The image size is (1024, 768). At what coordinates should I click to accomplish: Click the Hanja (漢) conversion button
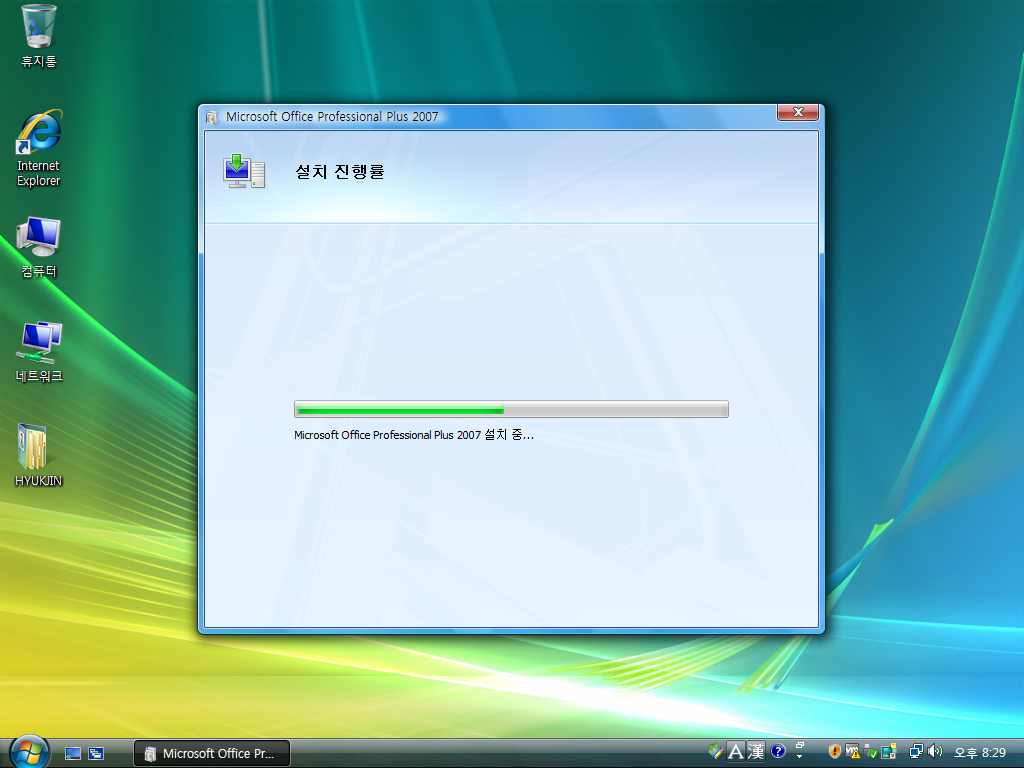(756, 752)
